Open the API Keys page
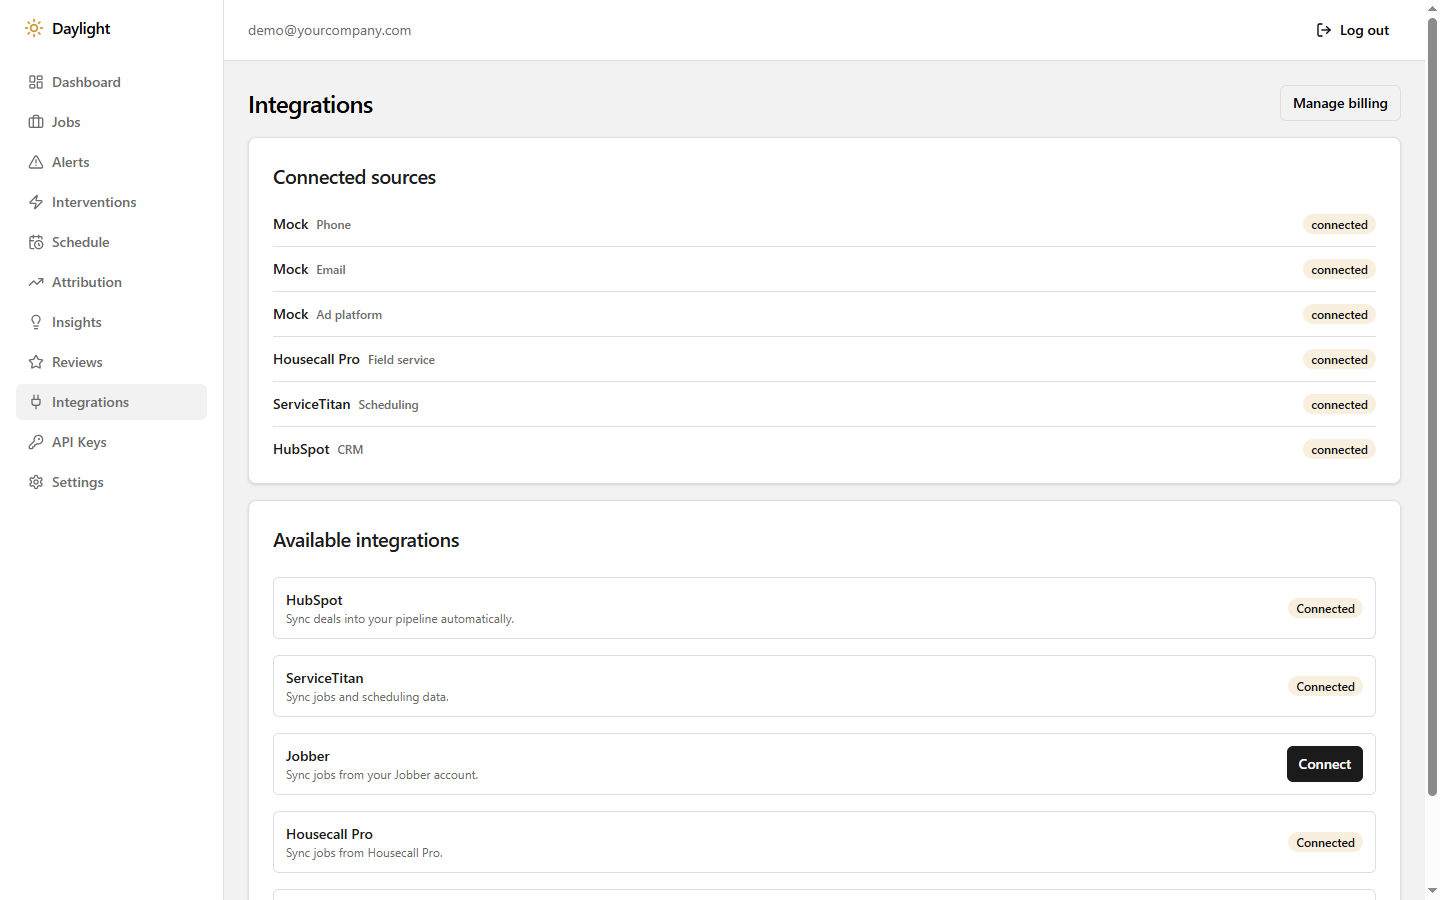The image size is (1440, 900). click(111, 442)
